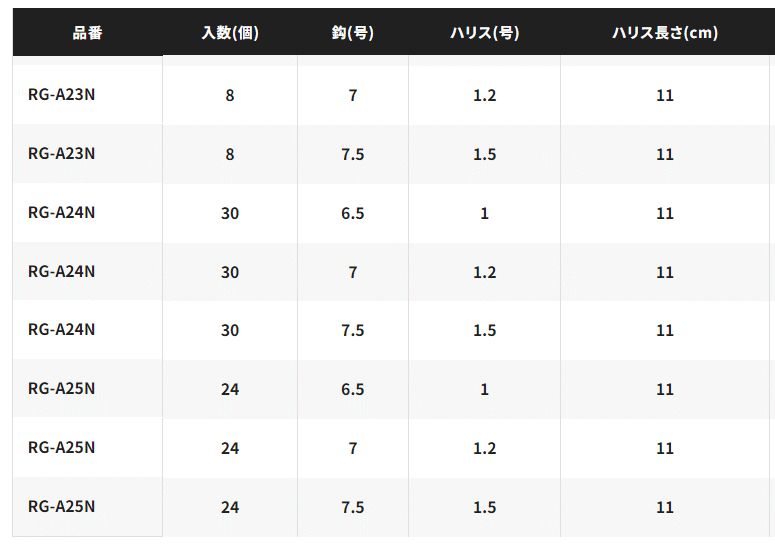Click the 1.2 ハリス value in the RG-A25N row
Screen dimensions: 775x549
[x=484, y=448]
